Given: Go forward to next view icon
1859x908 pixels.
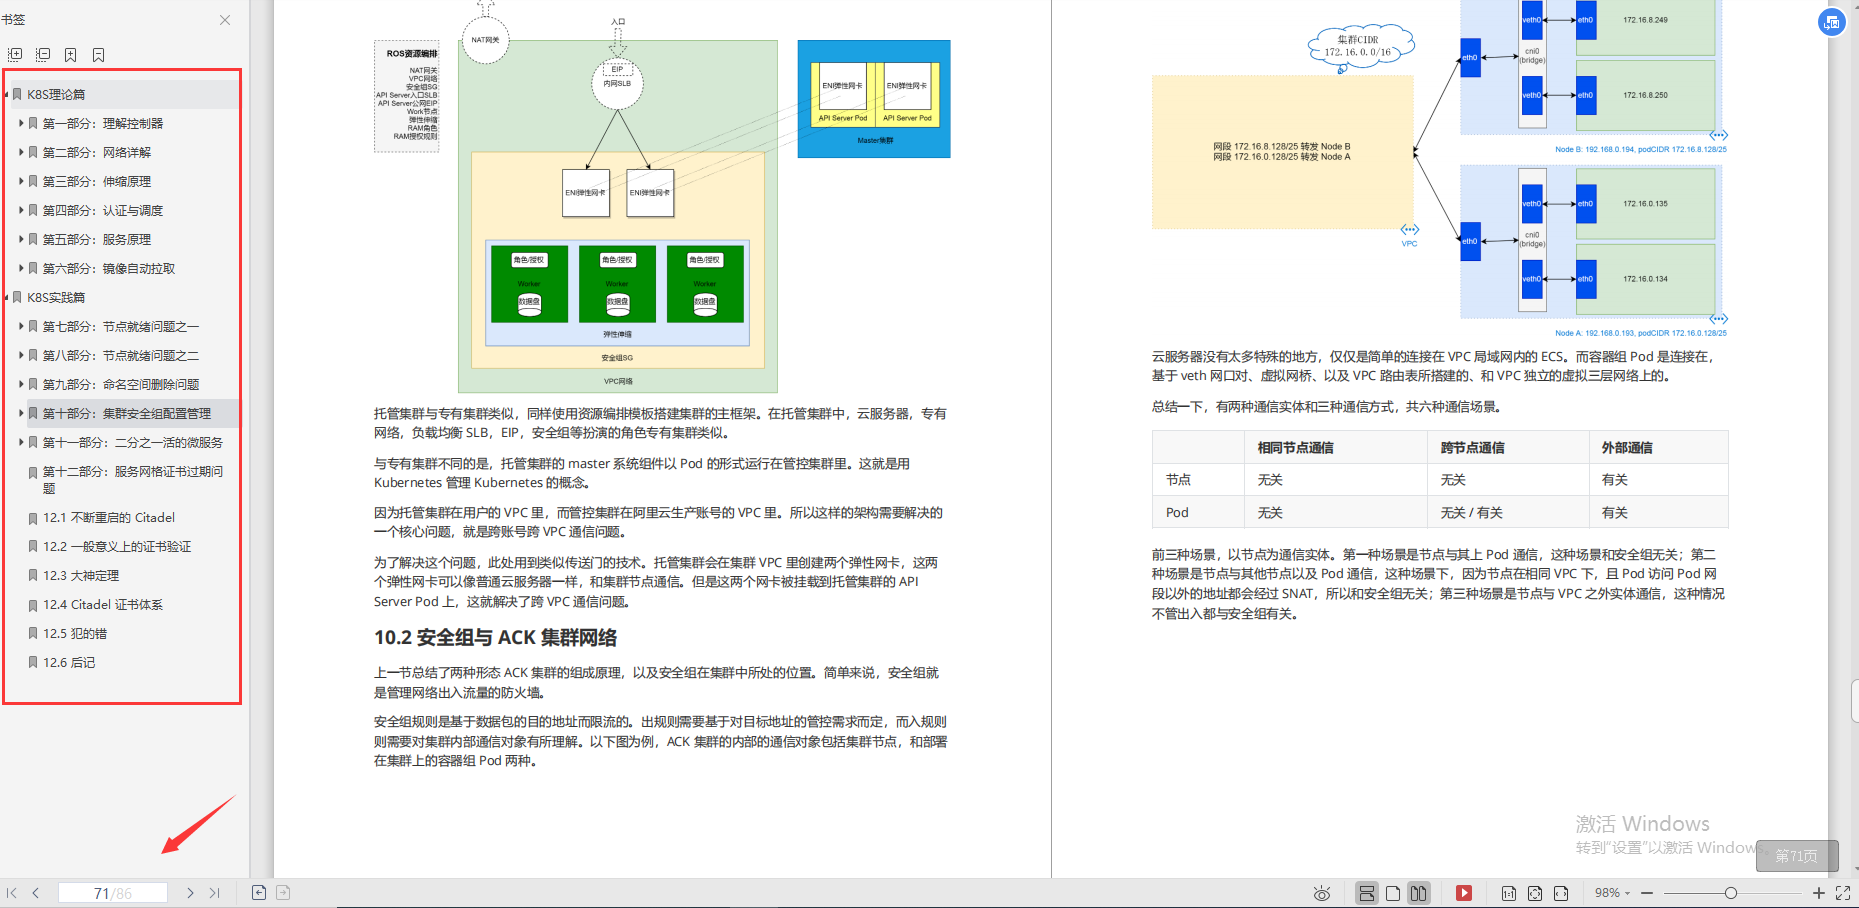Looking at the screenshot, I should click(x=283, y=893).
